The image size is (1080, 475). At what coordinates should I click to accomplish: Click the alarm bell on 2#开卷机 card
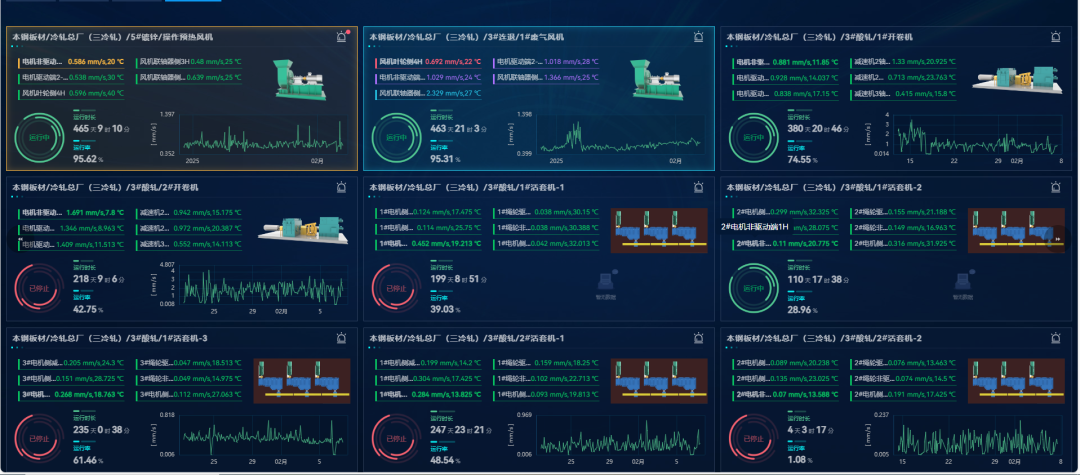coord(342,187)
